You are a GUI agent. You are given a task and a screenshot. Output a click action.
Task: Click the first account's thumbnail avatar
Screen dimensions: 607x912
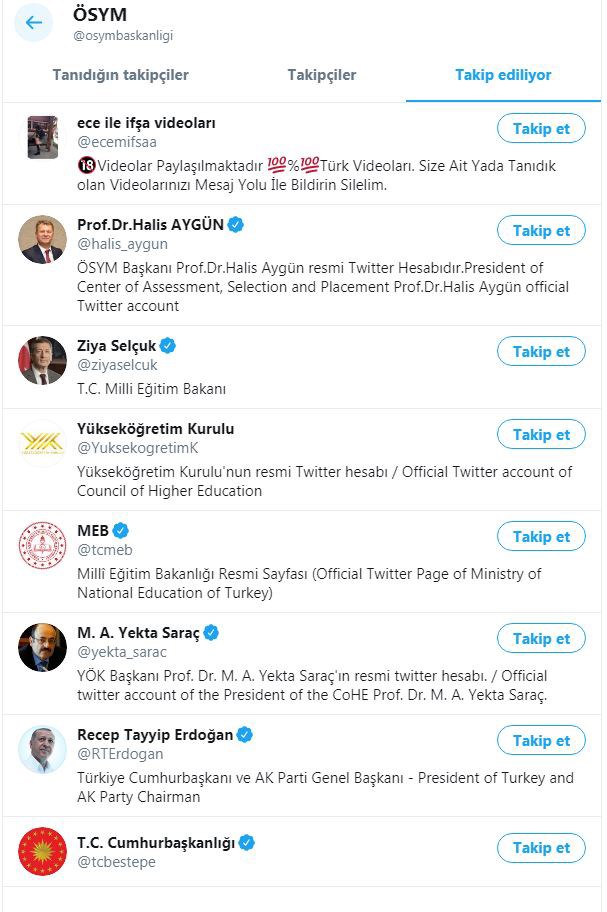pos(42,137)
